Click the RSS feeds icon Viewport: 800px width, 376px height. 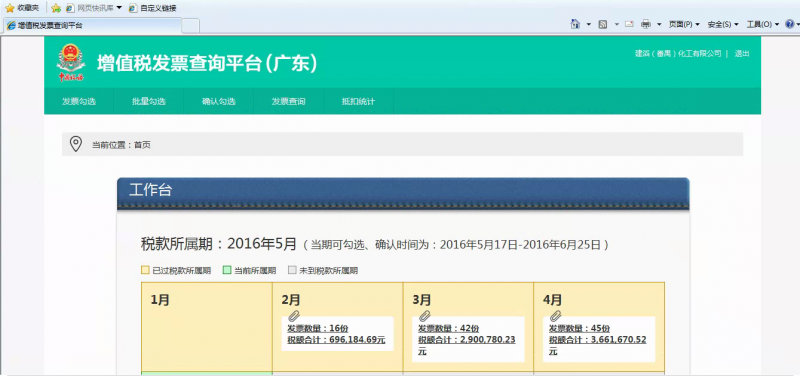click(603, 24)
